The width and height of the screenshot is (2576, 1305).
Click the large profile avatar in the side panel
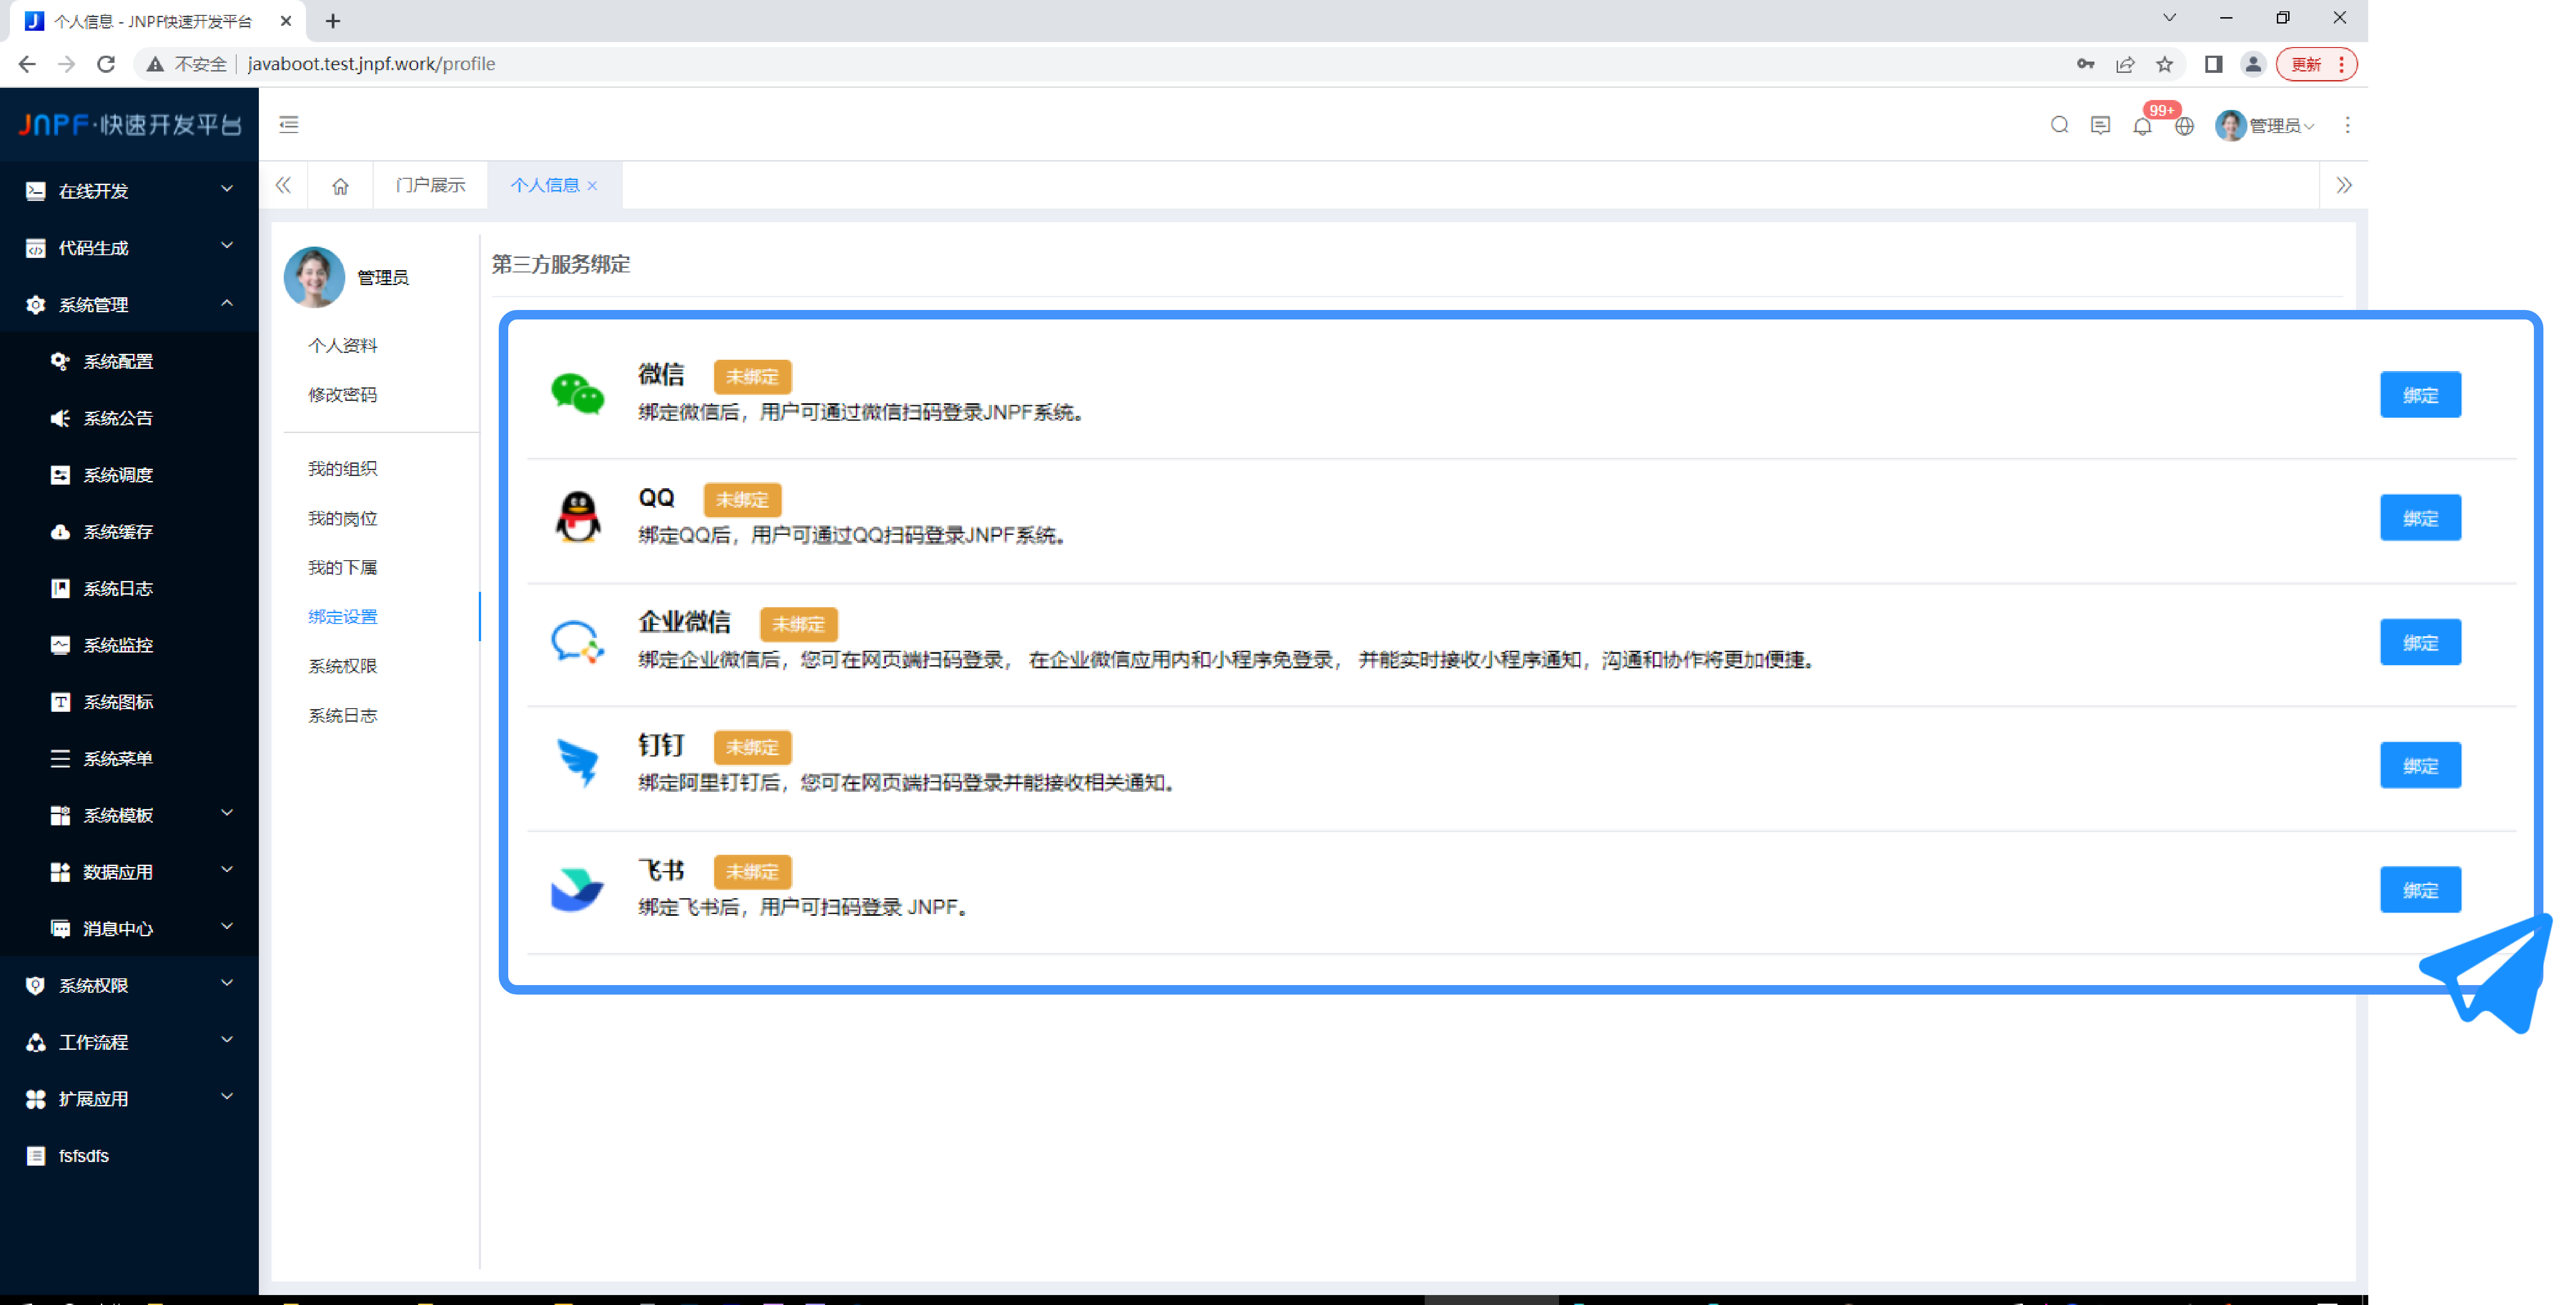(x=314, y=277)
